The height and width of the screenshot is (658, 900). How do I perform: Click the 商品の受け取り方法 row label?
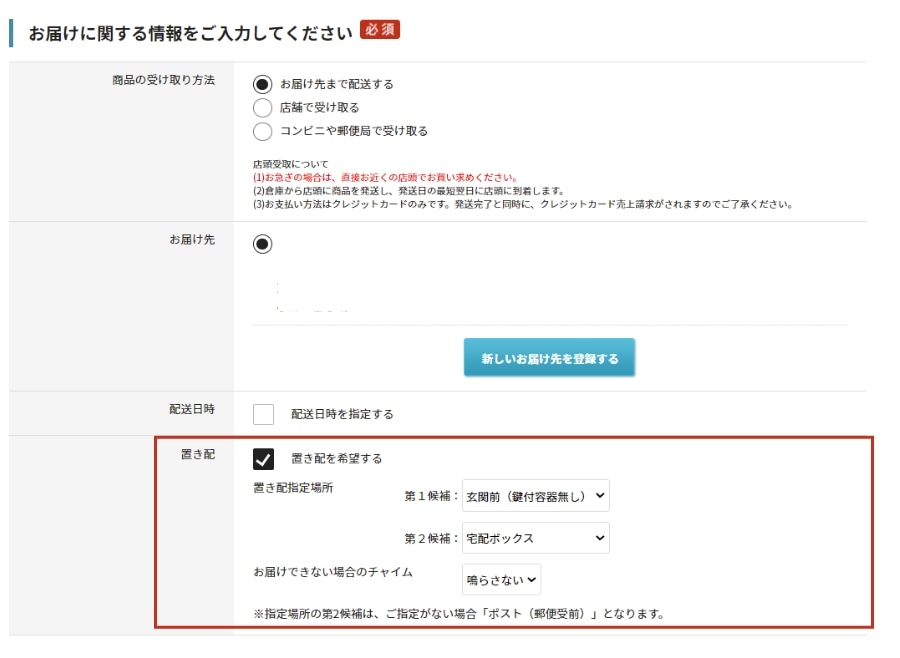(163, 80)
